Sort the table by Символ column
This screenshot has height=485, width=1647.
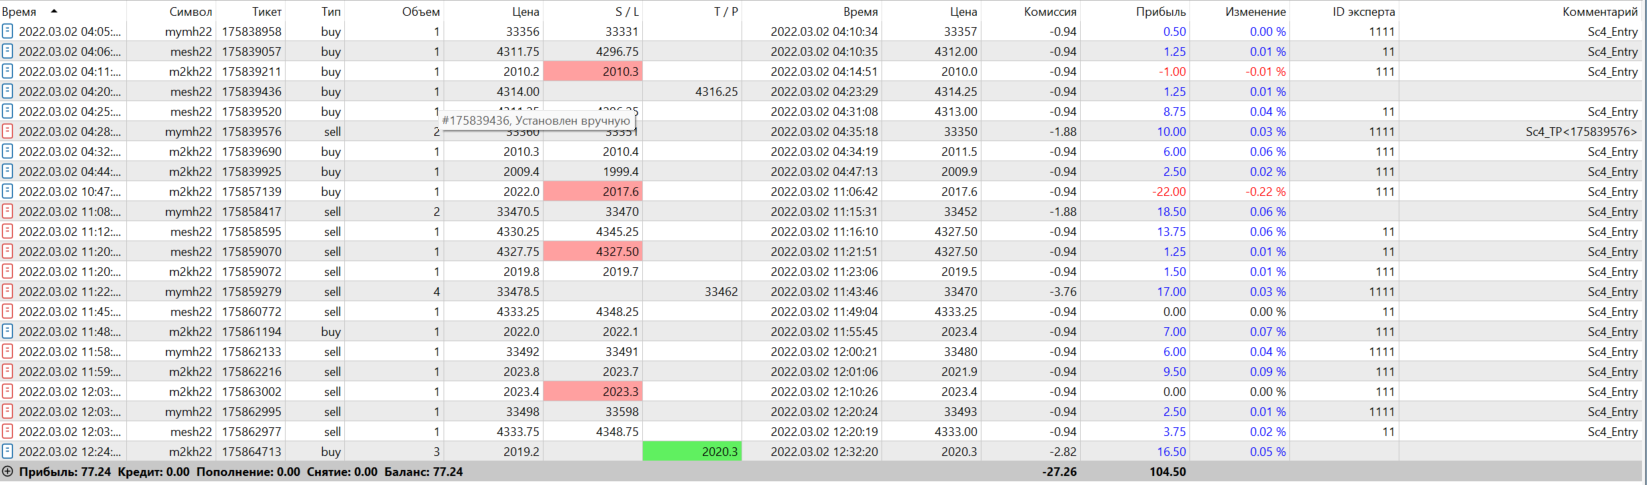click(190, 11)
